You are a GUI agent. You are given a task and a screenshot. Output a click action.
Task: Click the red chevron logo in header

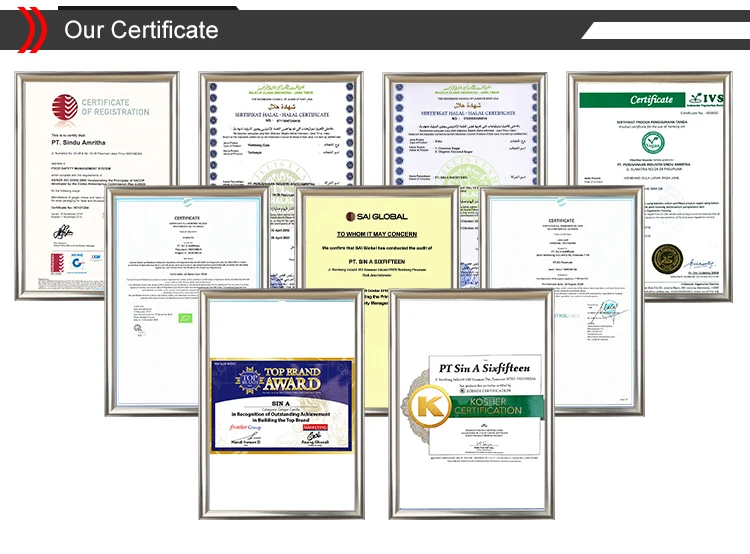[x=32, y=30]
